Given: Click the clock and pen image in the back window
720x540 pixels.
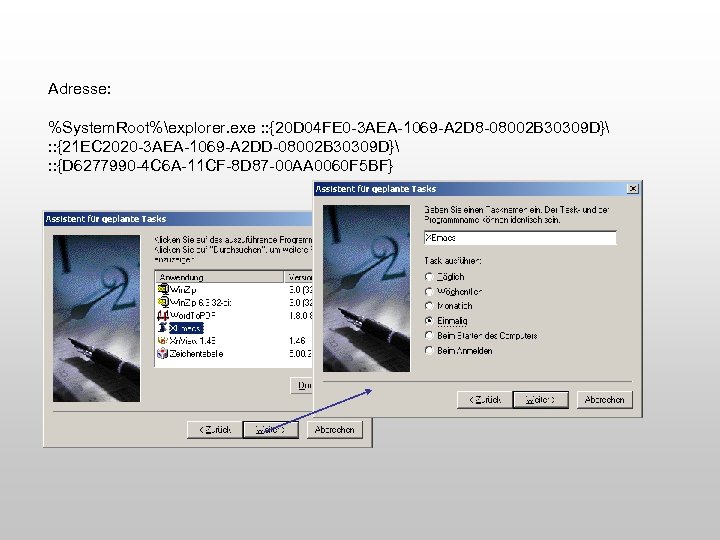Looking at the screenshot, I should tap(96, 319).
